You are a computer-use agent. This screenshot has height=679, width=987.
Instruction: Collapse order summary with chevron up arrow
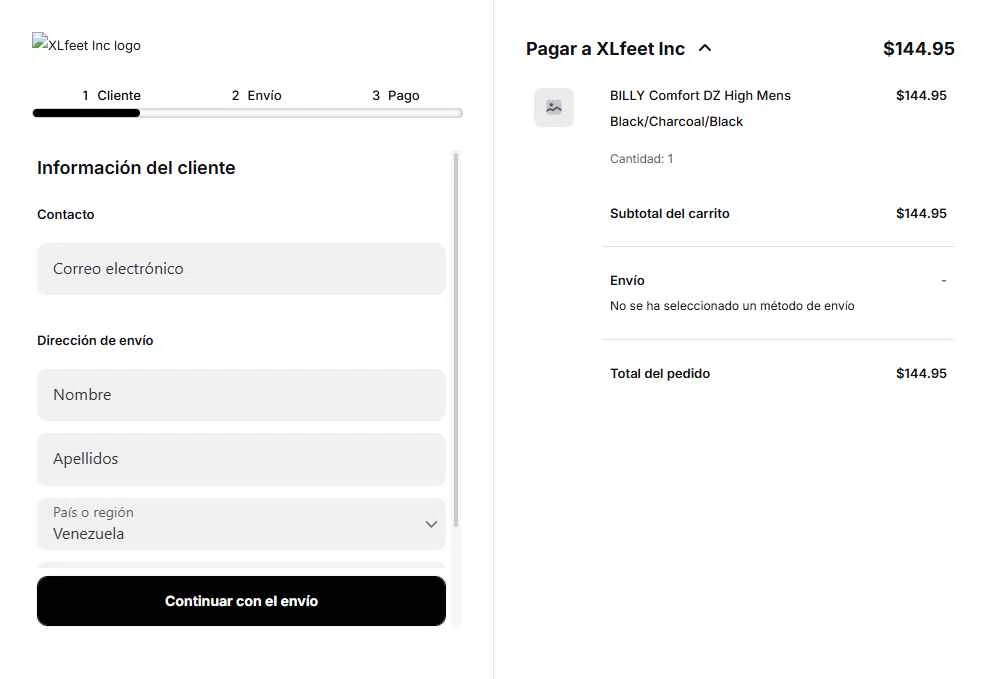[x=705, y=48]
